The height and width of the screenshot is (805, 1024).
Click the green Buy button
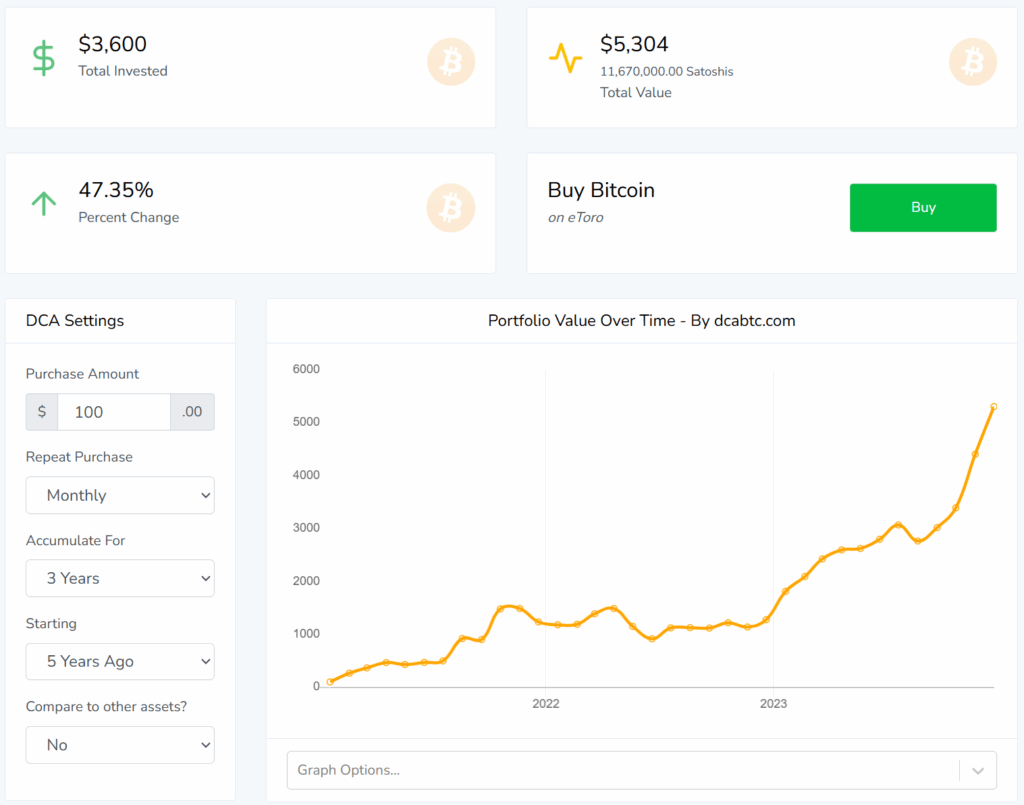[922, 207]
